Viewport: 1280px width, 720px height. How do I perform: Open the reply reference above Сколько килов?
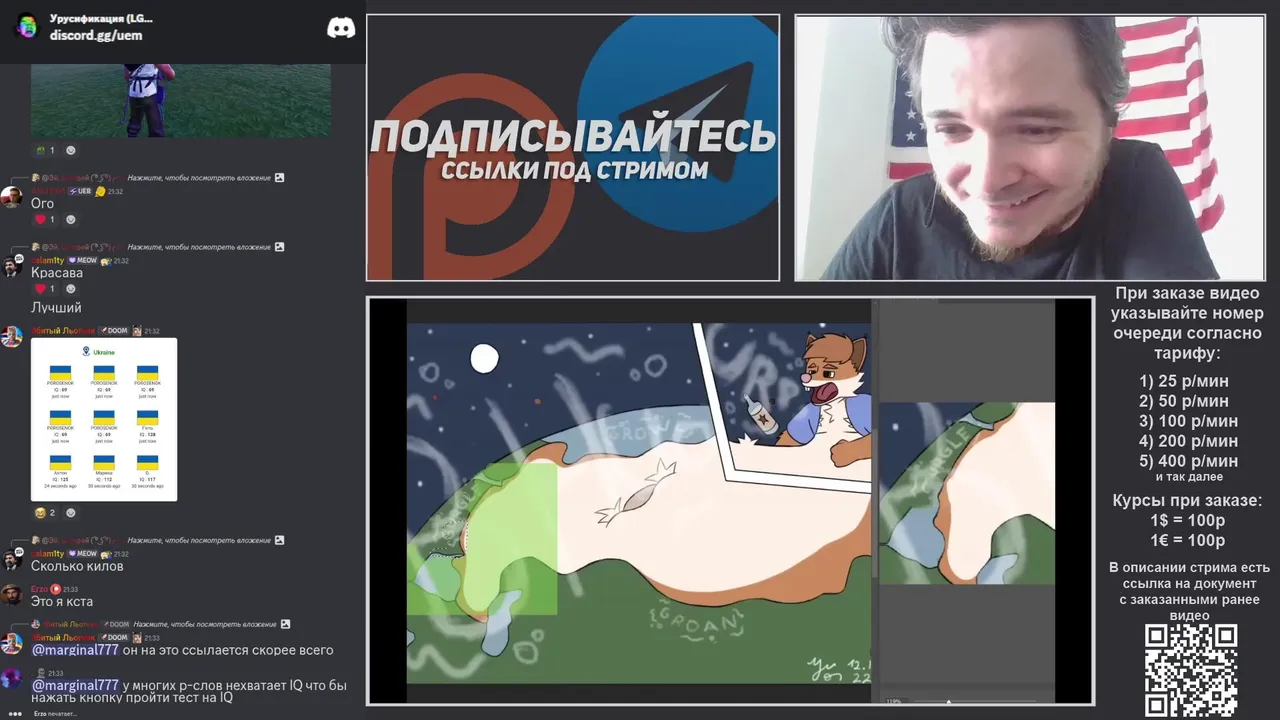(x=156, y=540)
